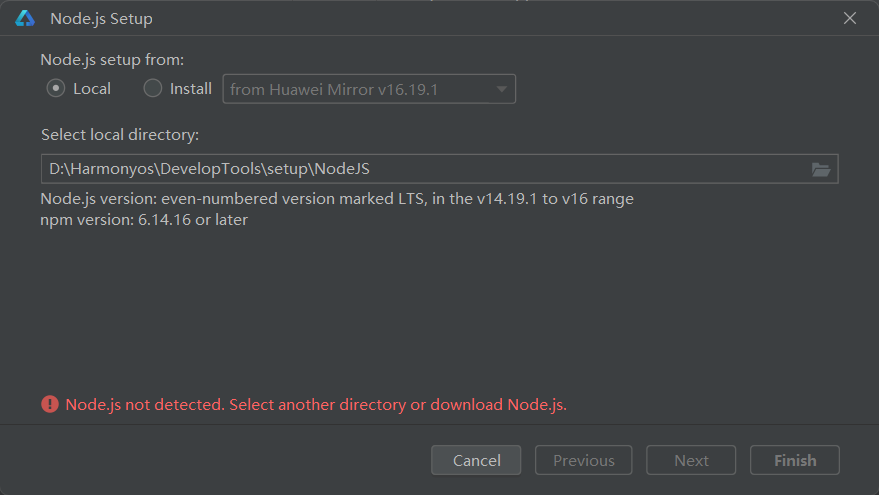Click the red error icon beside the Node.js not detected message

(x=50, y=404)
